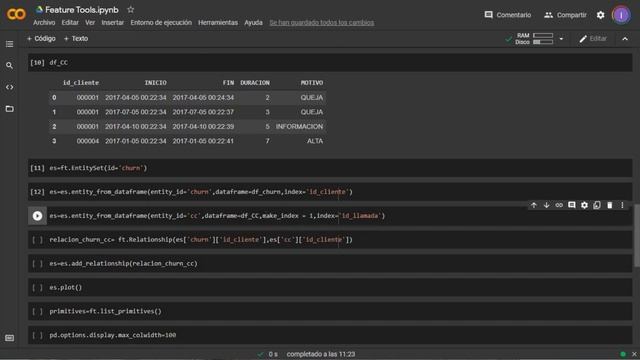Click the Compartir button
This screenshot has width=640, height=360.
click(x=565, y=15)
